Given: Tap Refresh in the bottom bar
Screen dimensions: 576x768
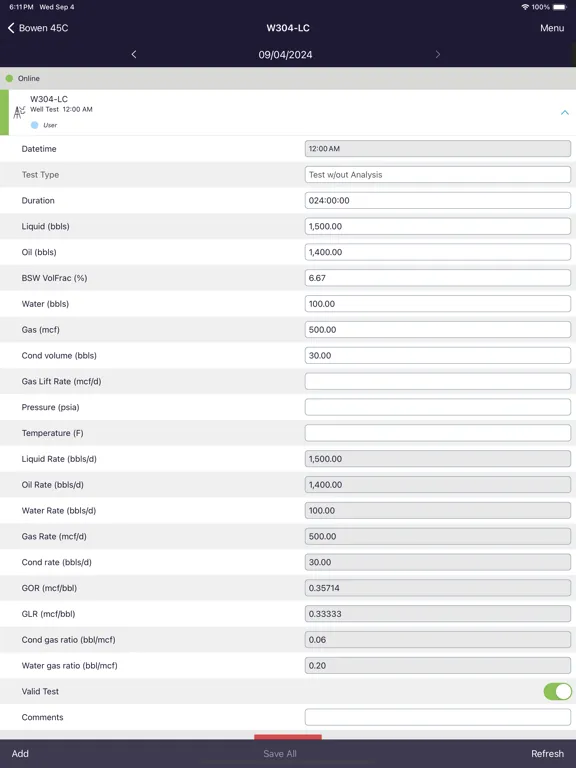Looking at the screenshot, I should (x=548, y=753).
